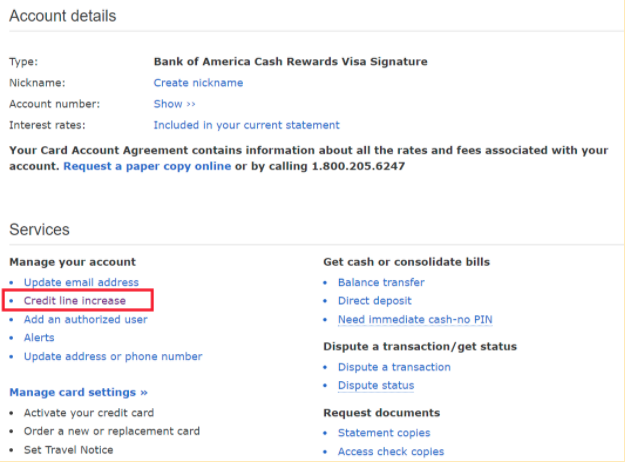Click Set Travel Notice
625x462 pixels.
pos(68,450)
